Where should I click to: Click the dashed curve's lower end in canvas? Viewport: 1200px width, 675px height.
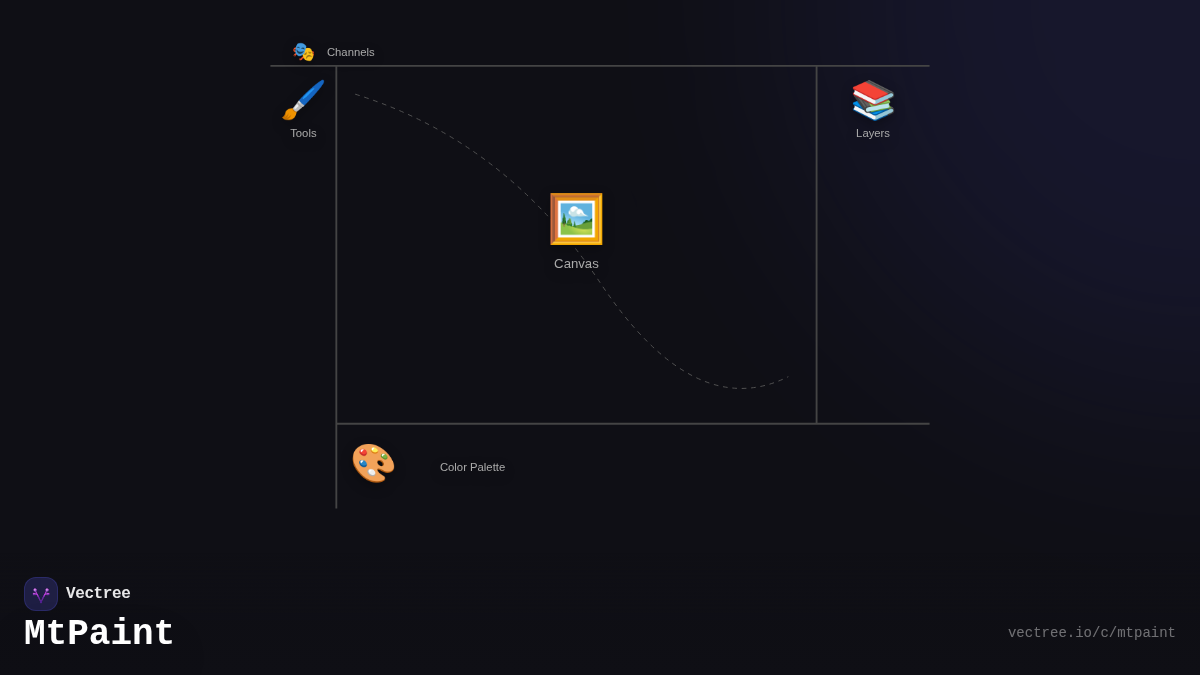point(787,378)
